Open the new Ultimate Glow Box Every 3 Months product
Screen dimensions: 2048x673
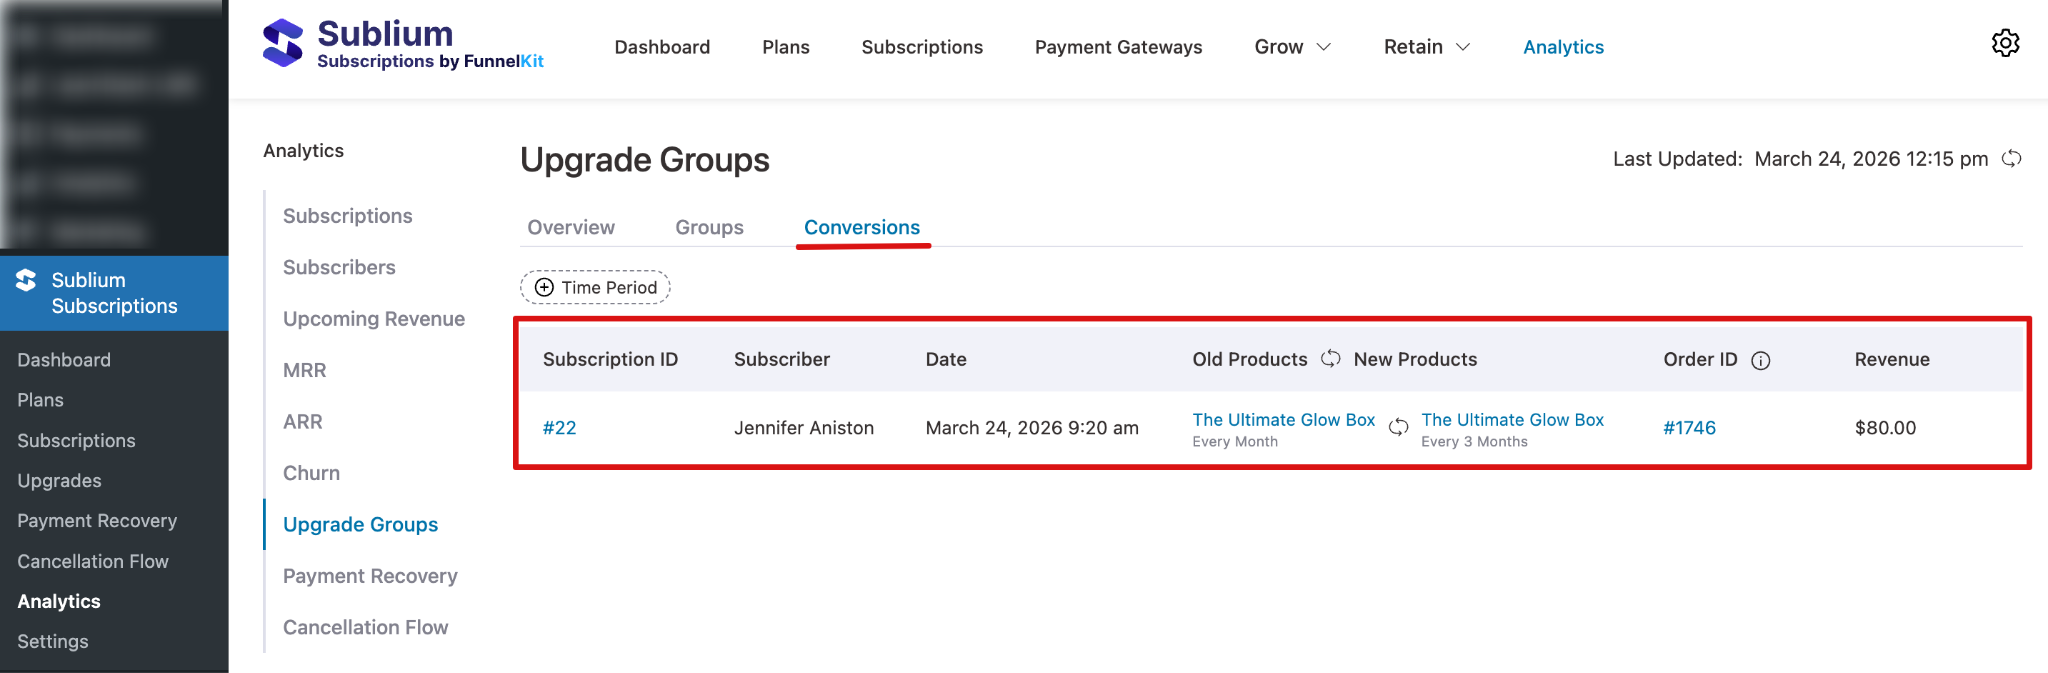point(1512,420)
